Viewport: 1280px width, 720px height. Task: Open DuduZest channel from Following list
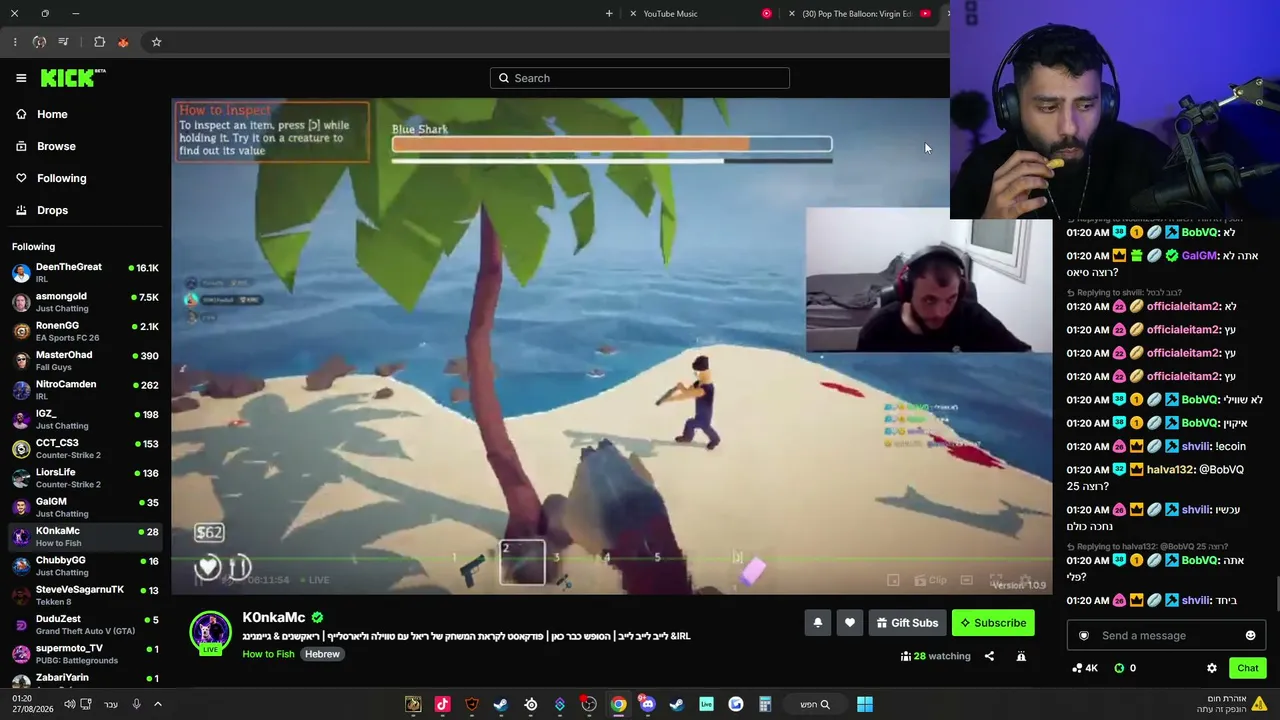[x=85, y=624]
